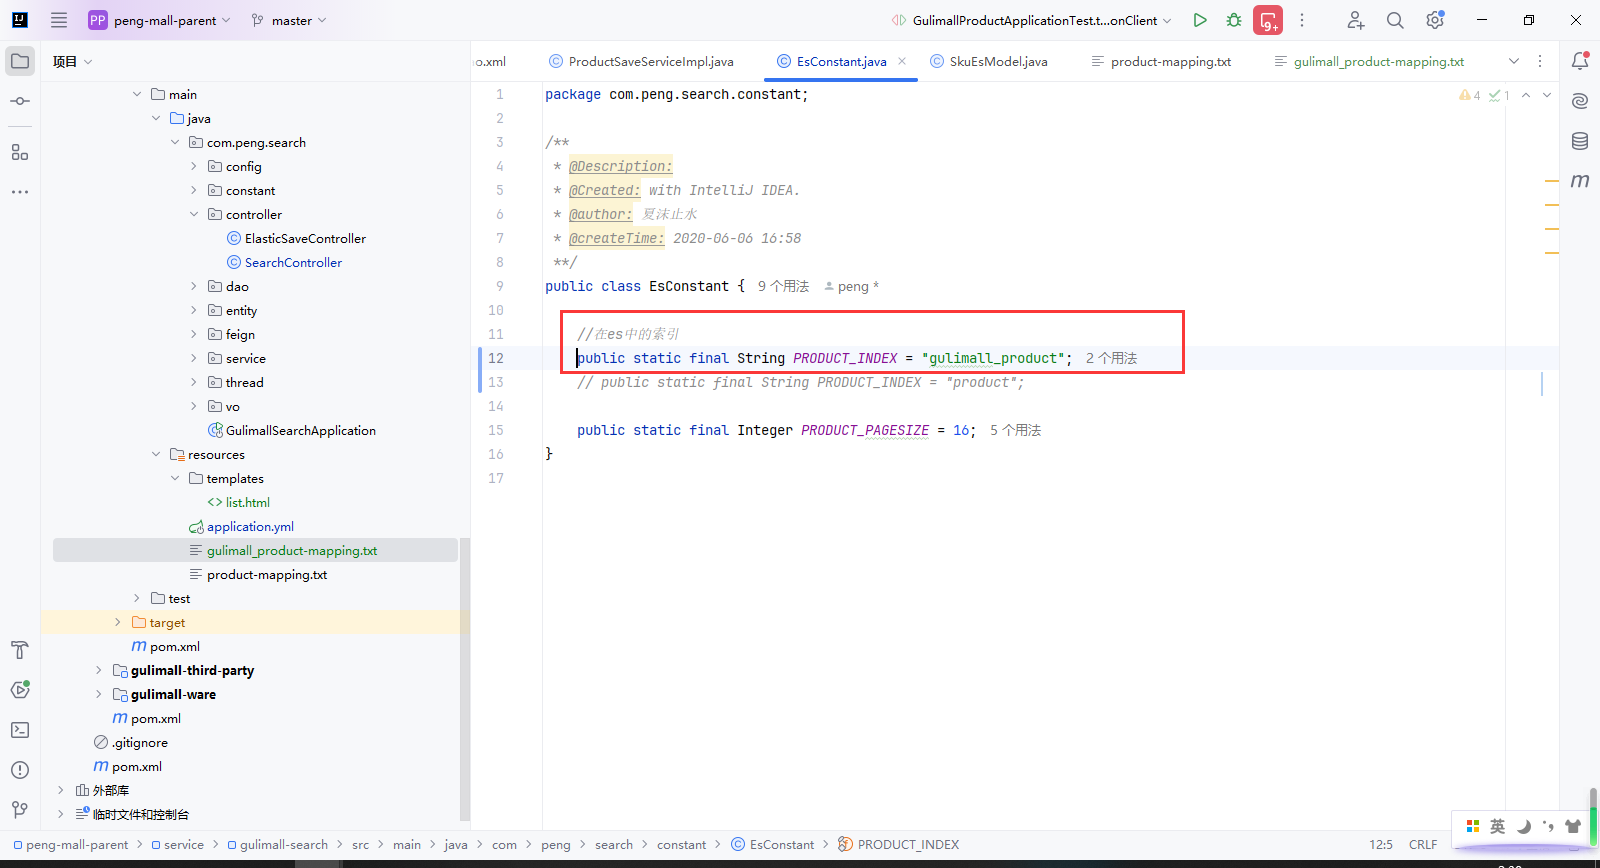This screenshot has height=868, width=1600.
Task: Click CRLF line separator status item
Action: coord(1422,844)
